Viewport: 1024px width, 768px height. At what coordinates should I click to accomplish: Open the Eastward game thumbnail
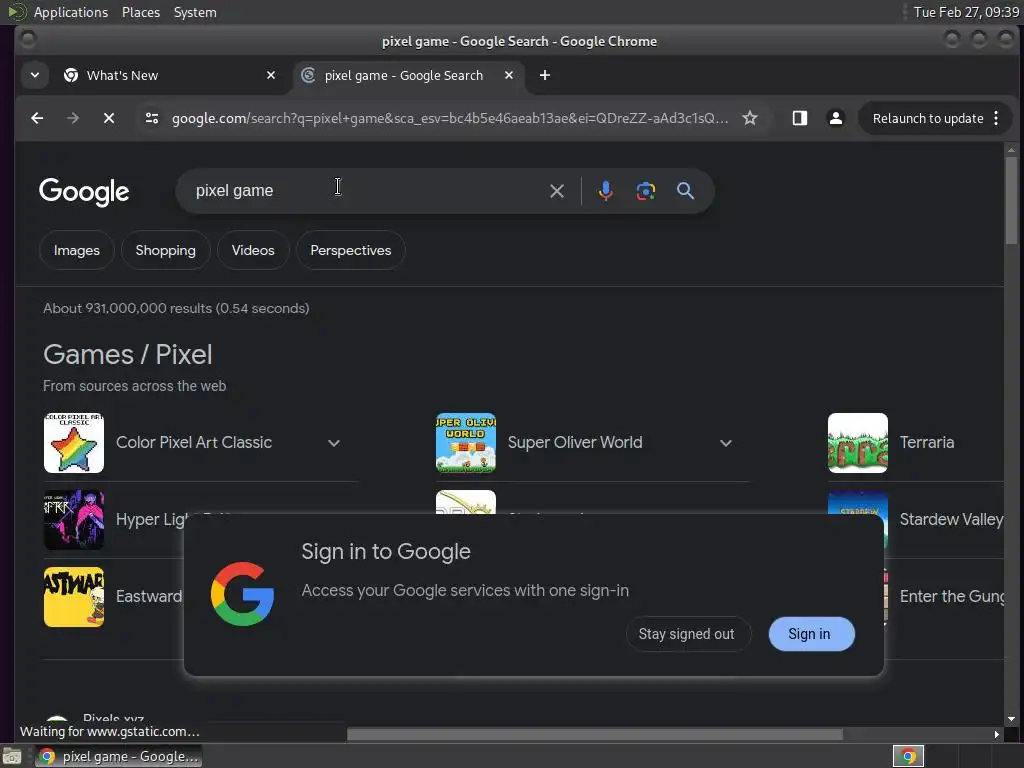74,597
